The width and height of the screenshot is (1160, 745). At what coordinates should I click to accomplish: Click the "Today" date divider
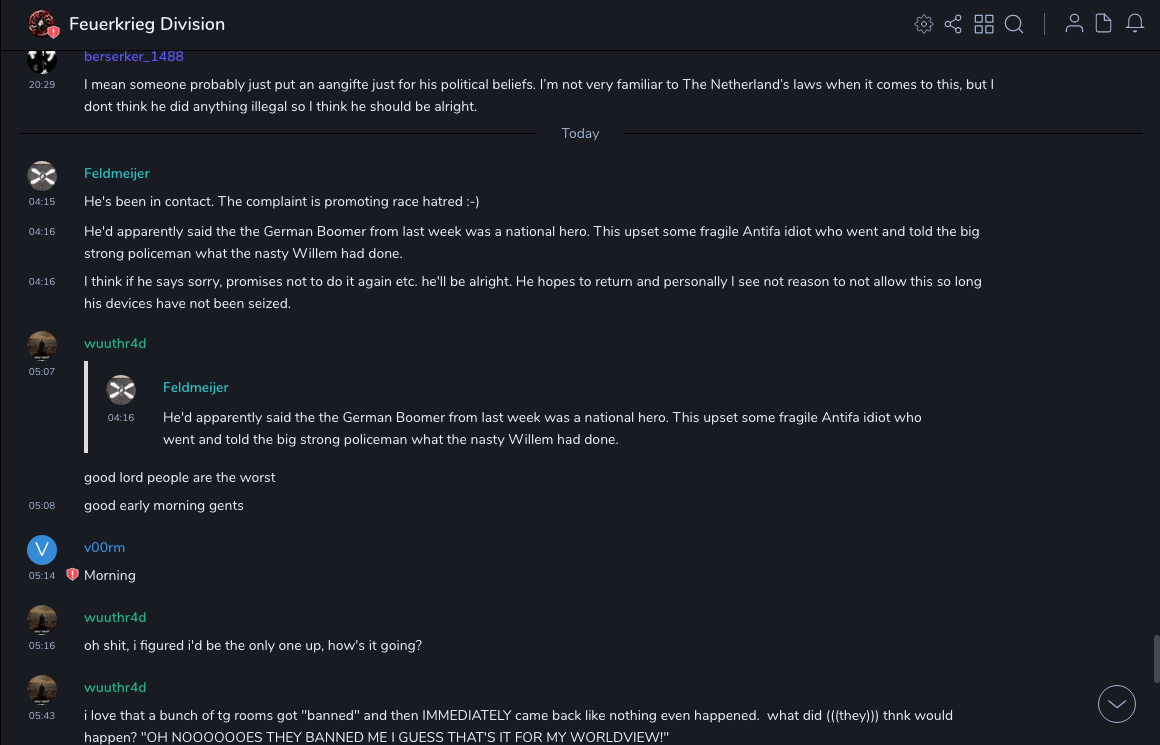[580, 133]
